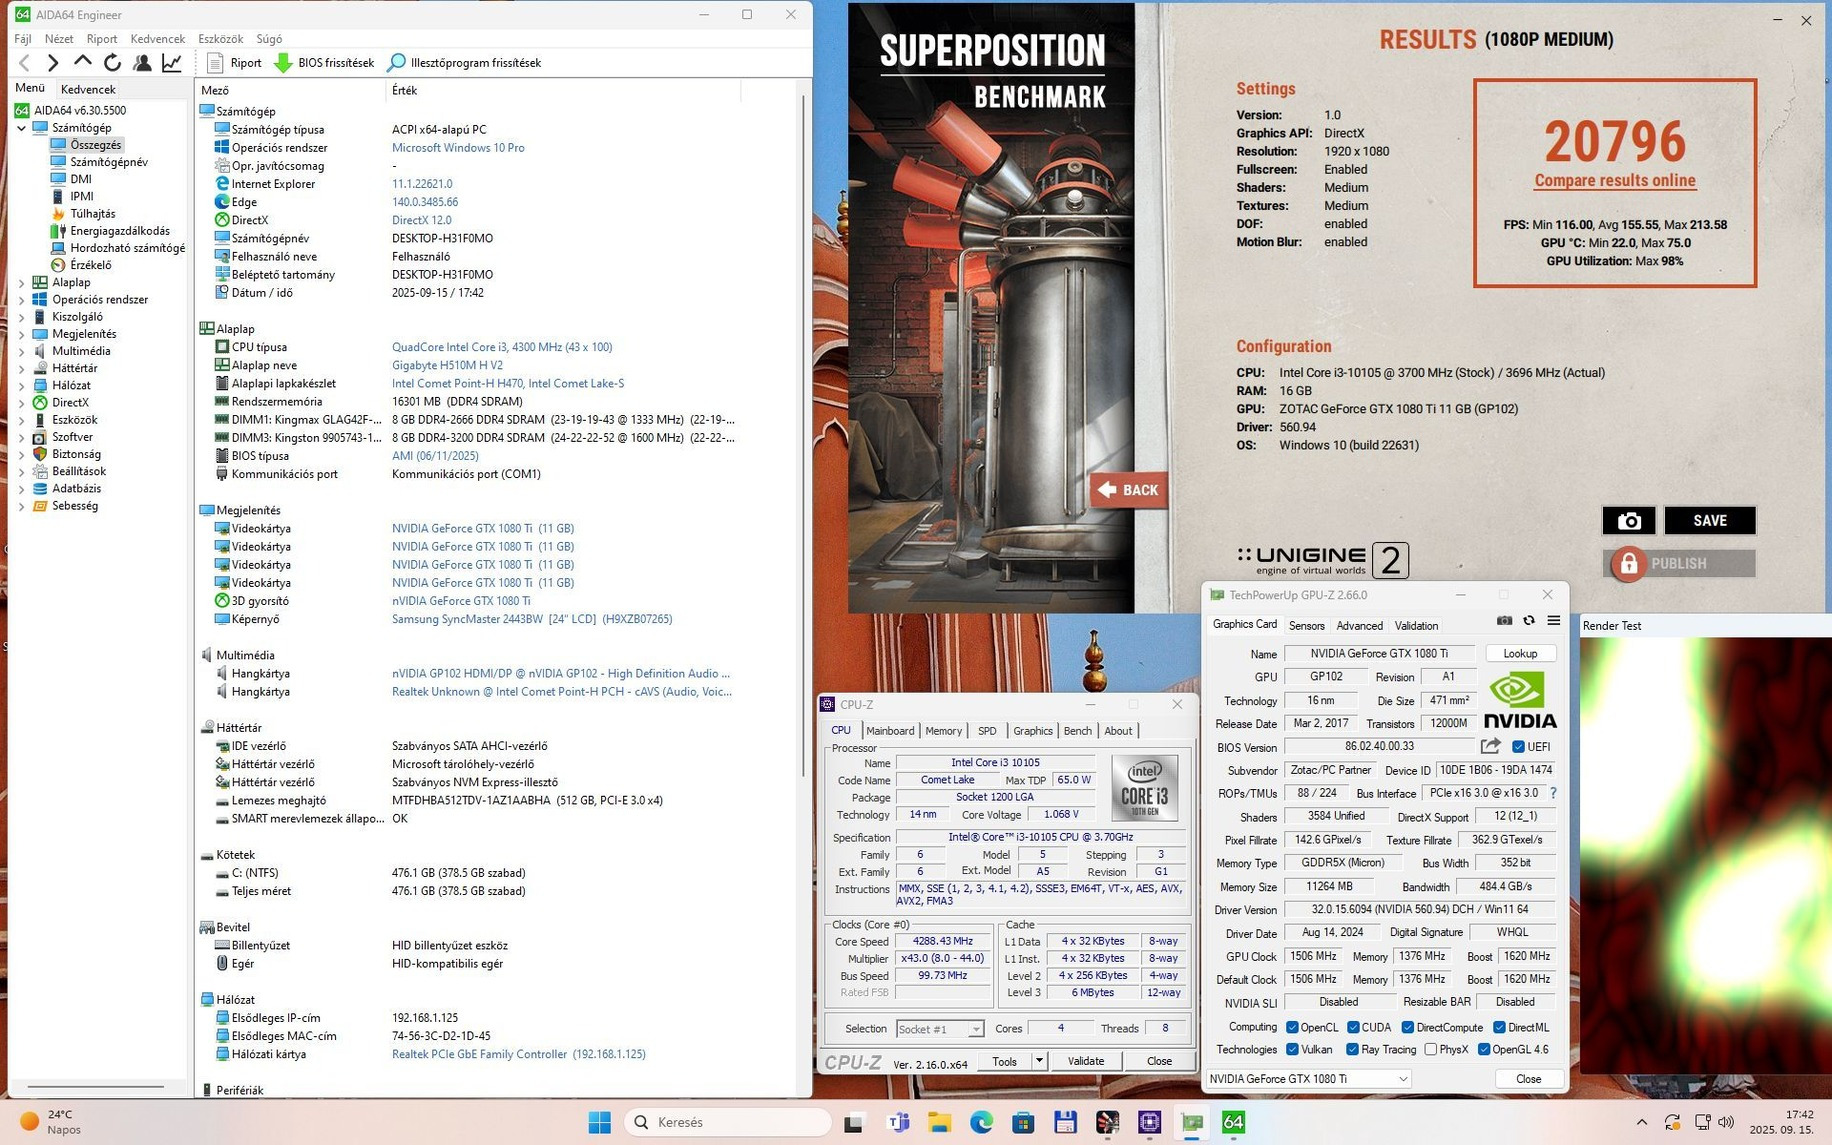Click the SAVE button in Superposition

coord(1710,521)
